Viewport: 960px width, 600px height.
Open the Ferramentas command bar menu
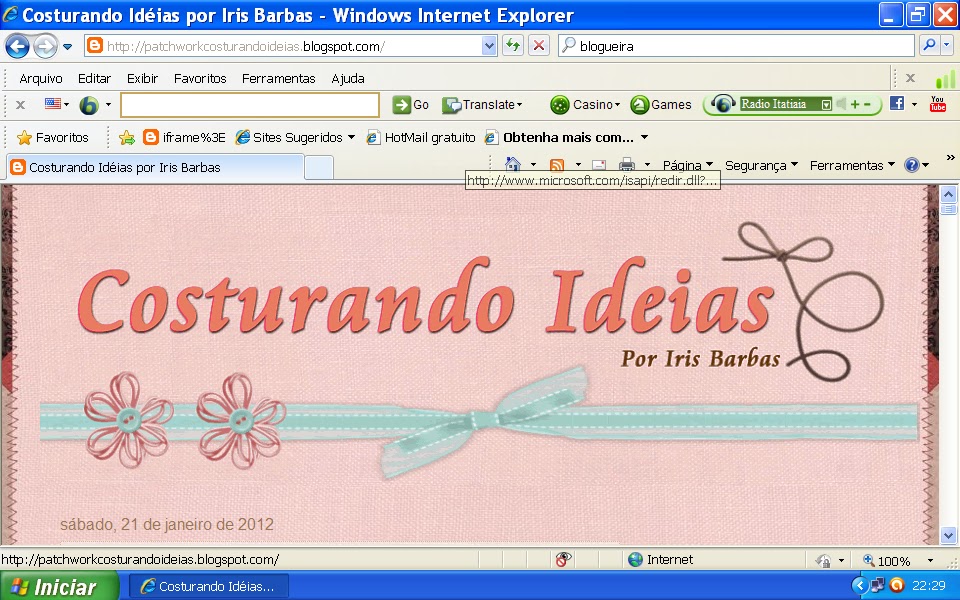pyautogui.click(x=852, y=165)
